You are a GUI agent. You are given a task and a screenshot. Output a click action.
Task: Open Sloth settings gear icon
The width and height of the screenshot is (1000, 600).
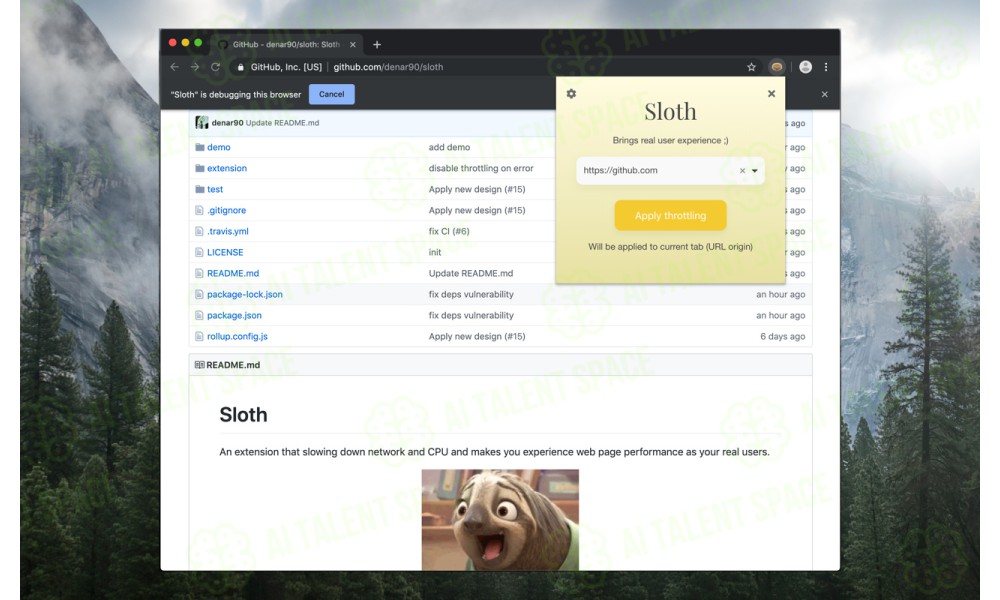pyautogui.click(x=571, y=94)
